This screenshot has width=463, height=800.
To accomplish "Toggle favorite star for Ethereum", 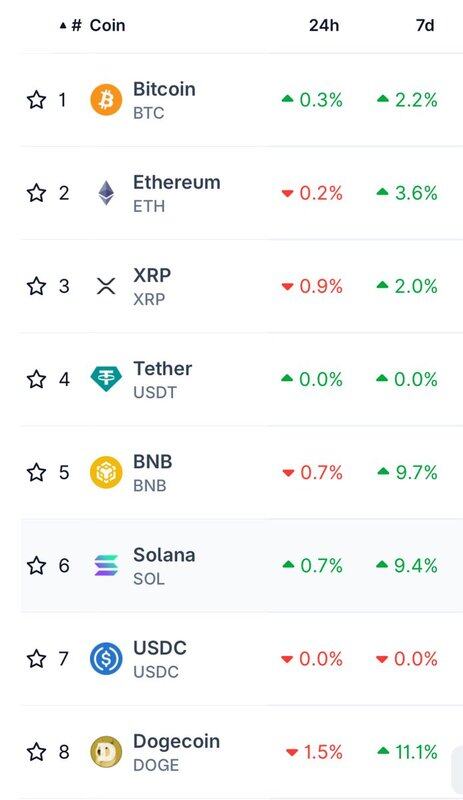I will [36, 193].
